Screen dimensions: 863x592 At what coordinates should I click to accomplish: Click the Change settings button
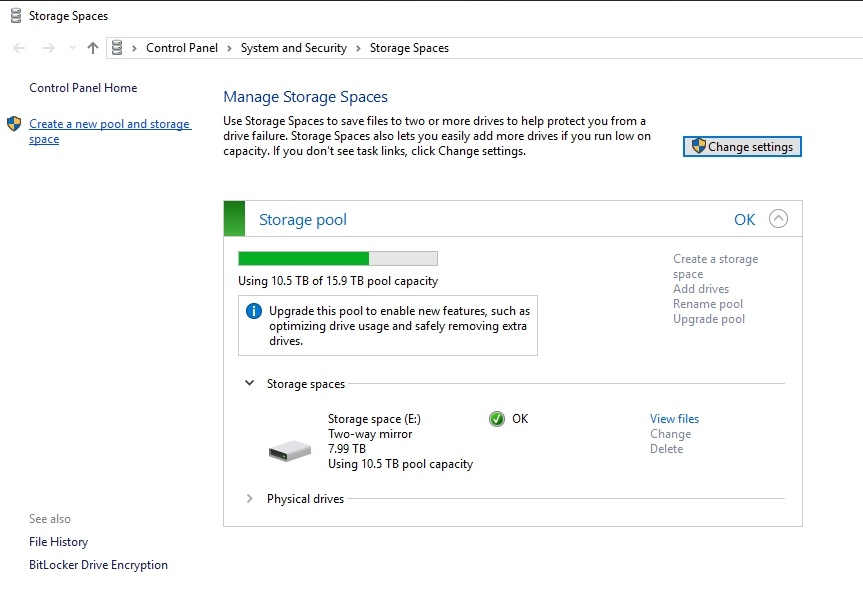click(x=742, y=146)
